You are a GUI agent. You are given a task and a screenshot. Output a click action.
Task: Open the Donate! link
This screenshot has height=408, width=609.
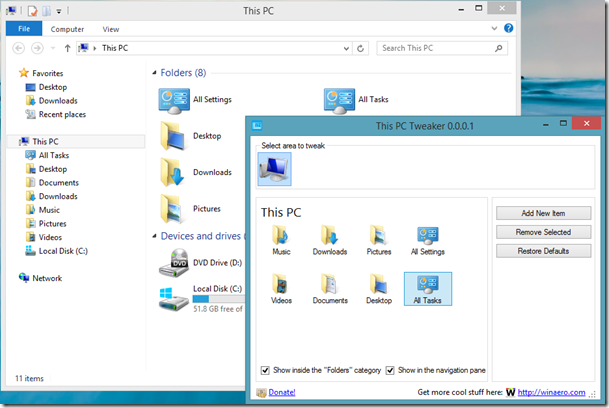pyautogui.click(x=282, y=392)
